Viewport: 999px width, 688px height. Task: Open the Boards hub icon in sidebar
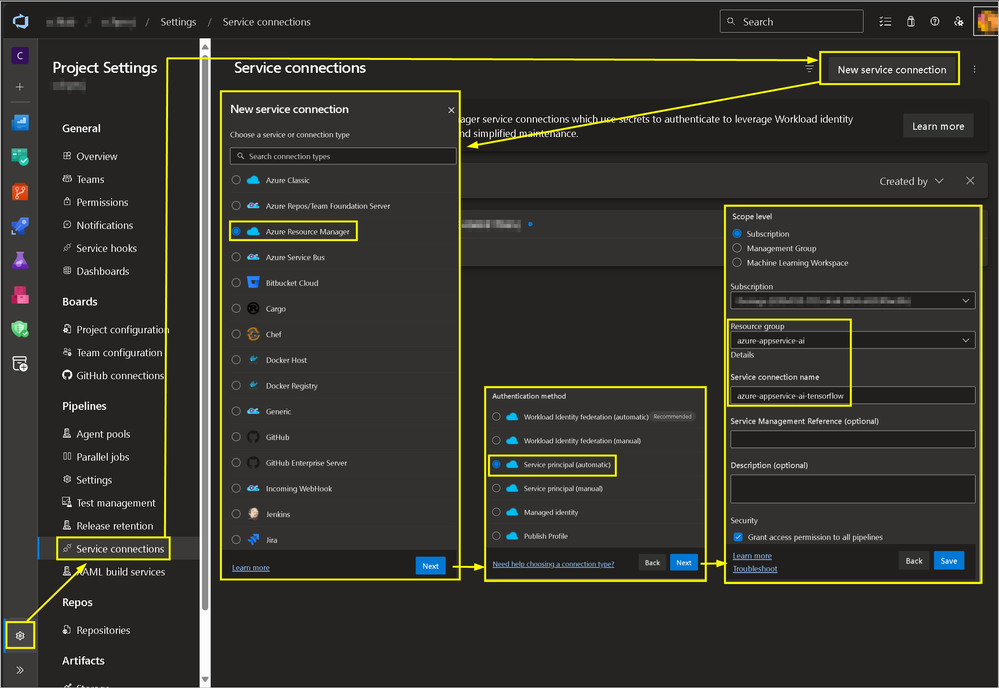click(20, 157)
